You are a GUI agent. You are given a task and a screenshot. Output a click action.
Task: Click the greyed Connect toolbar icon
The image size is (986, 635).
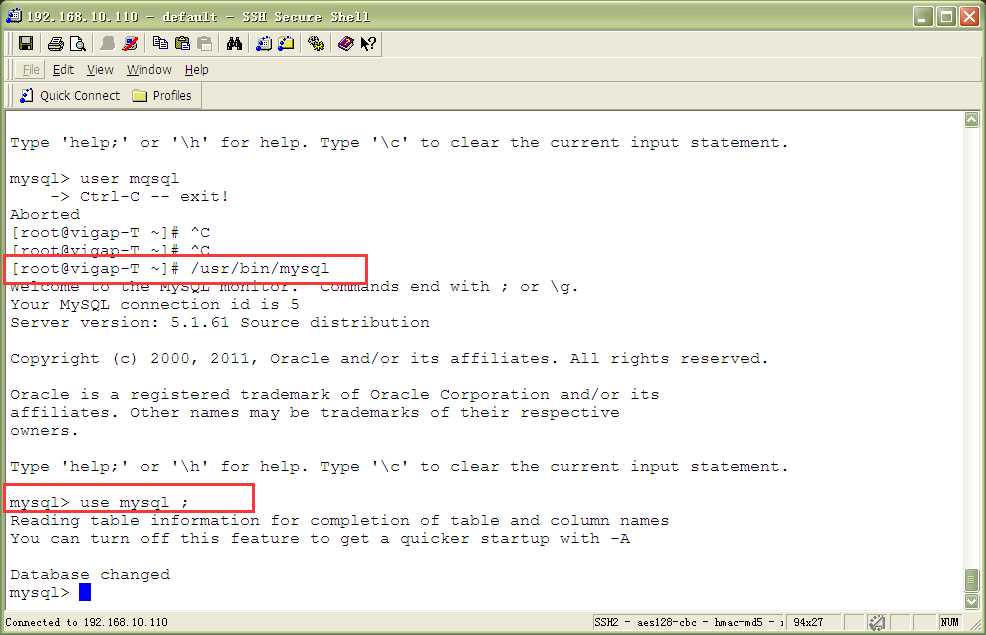(108, 43)
